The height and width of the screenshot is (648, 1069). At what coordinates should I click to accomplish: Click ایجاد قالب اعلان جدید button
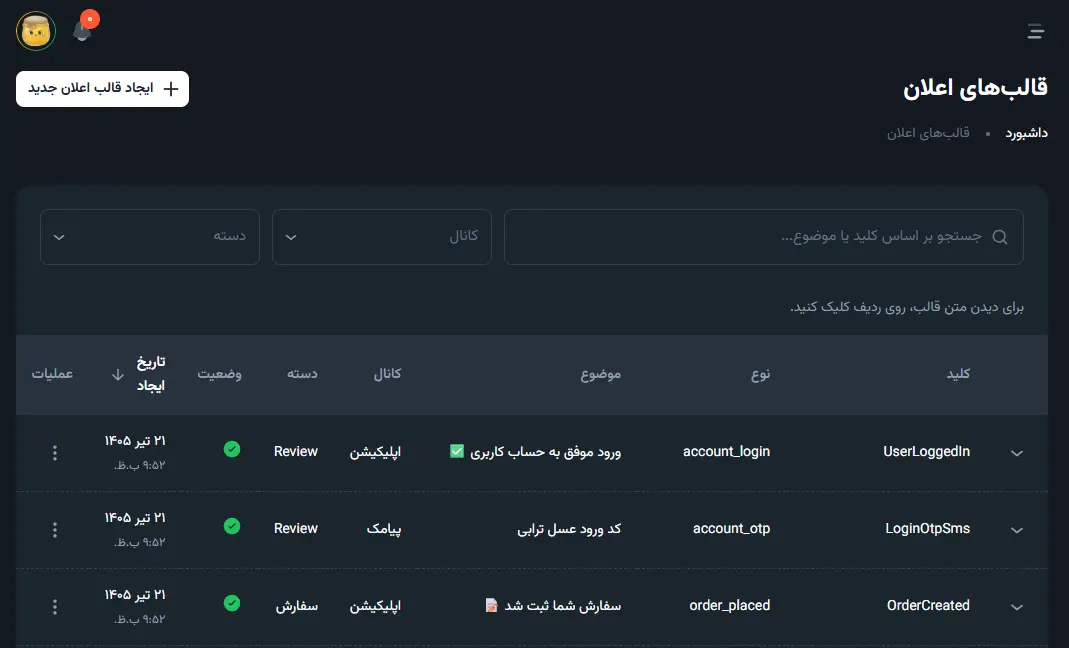(x=102, y=89)
